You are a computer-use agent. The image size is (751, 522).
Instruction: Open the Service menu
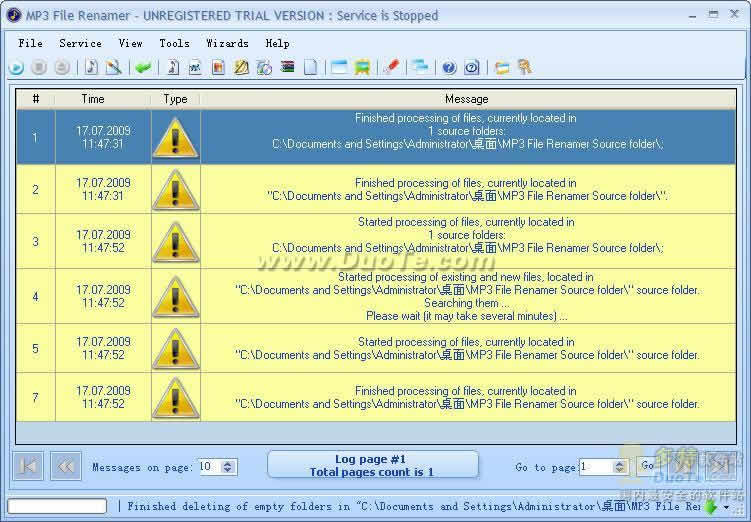pos(80,44)
